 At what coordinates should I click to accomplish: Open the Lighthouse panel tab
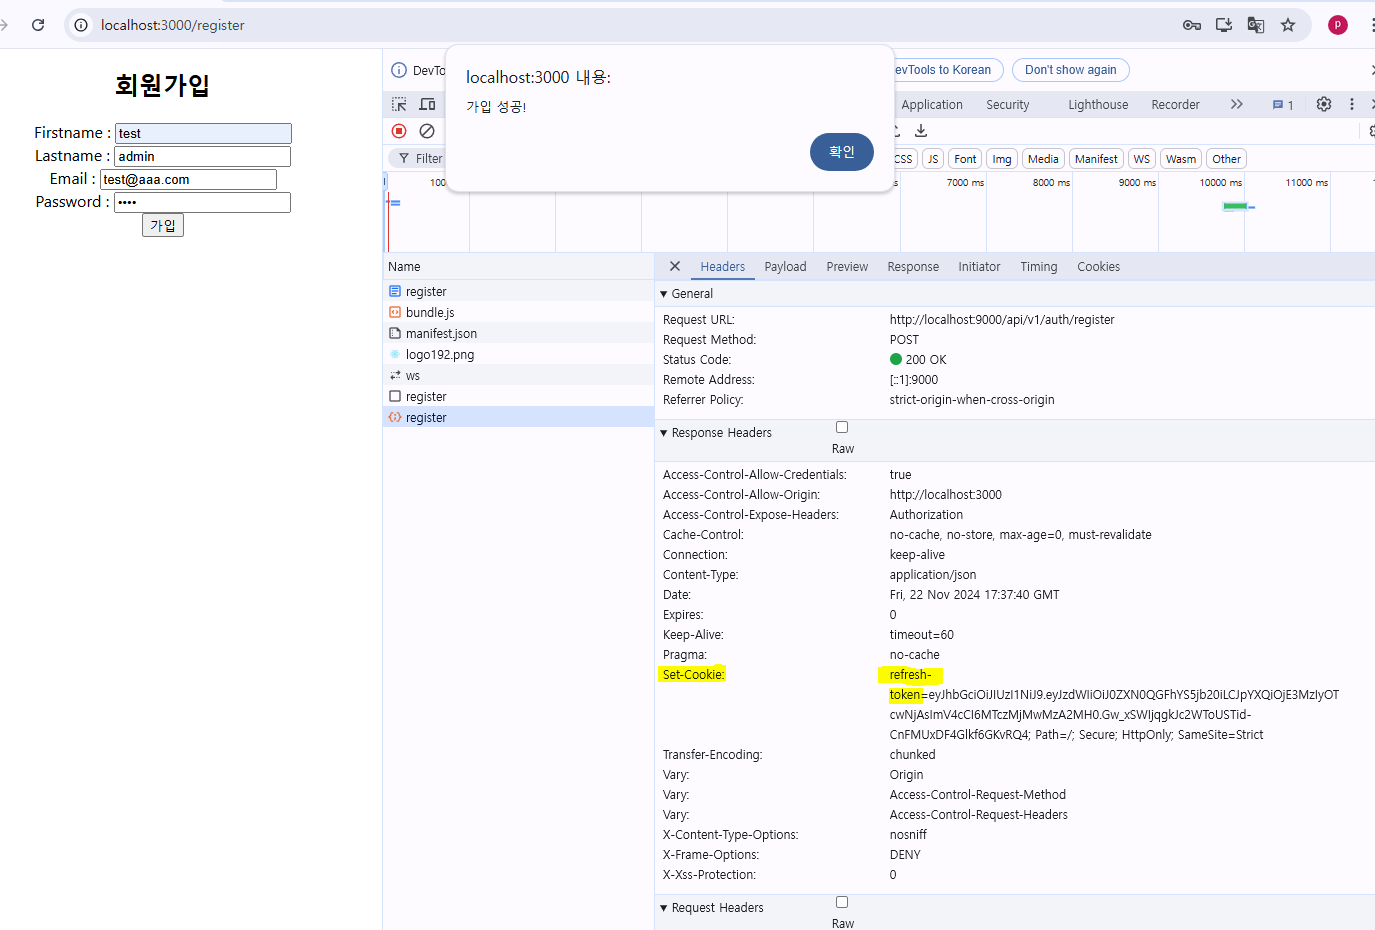(1098, 105)
